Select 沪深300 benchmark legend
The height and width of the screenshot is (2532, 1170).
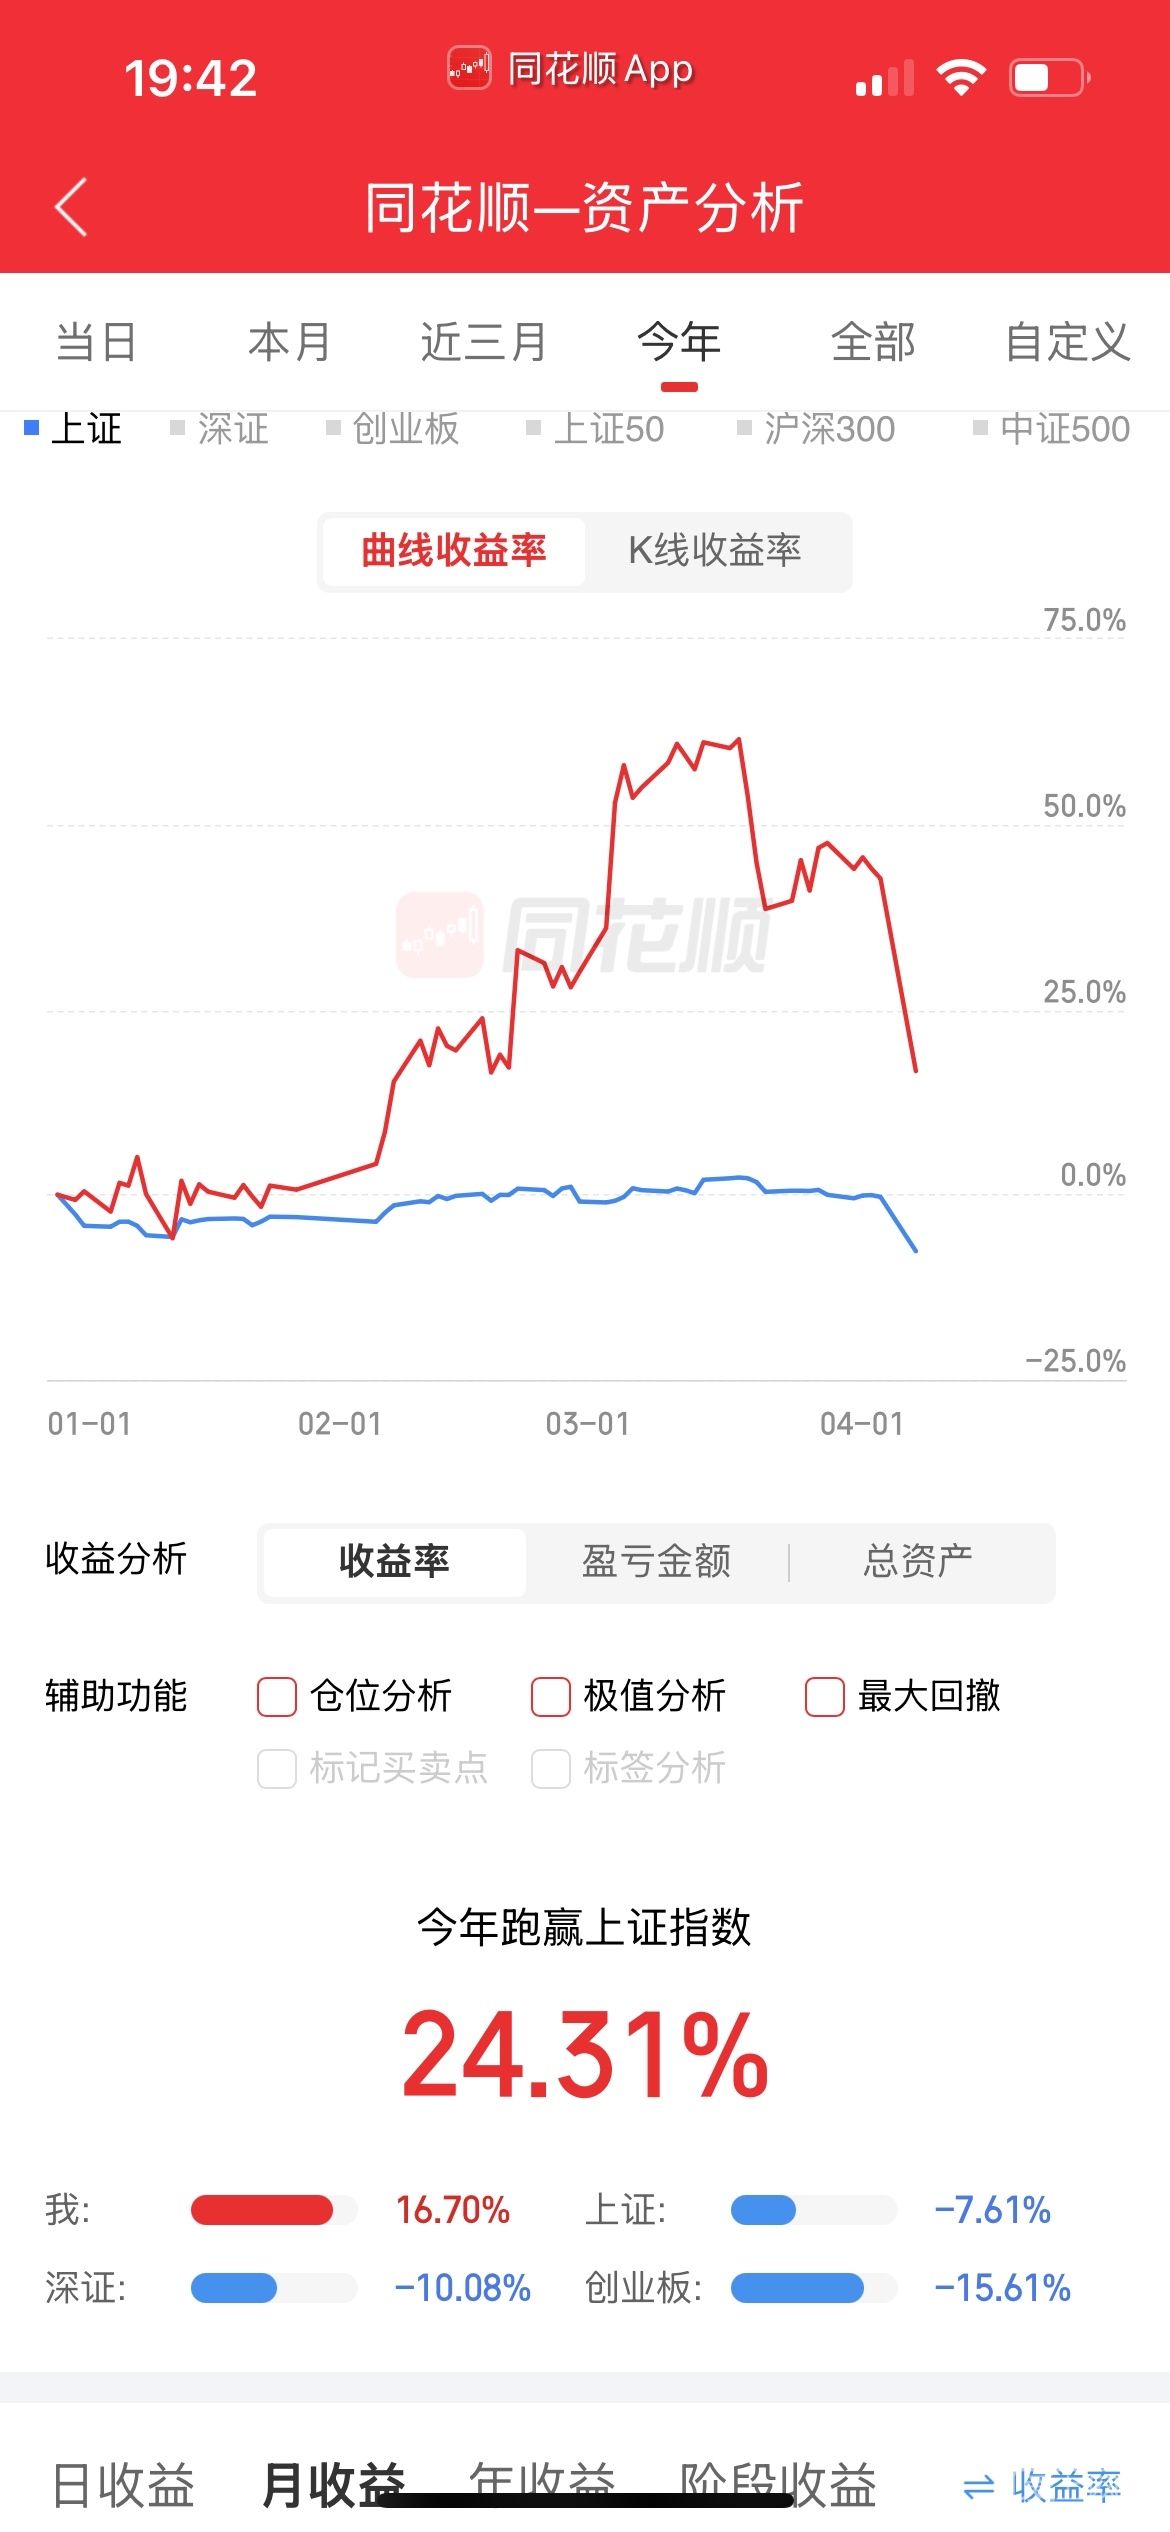click(817, 429)
